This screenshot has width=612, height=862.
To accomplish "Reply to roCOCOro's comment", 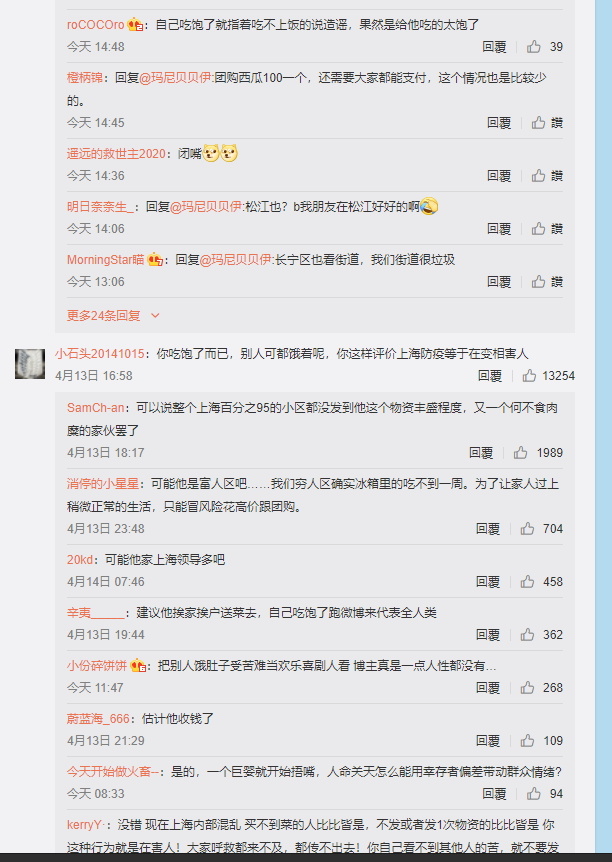I will tap(494, 47).
